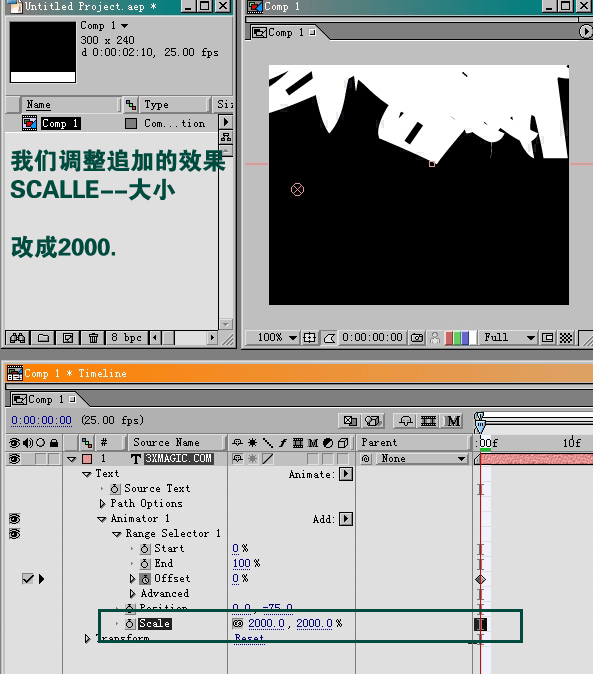Click the hide shy layers button in Timeline
This screenshot has width=593, height=674.
[406, 421]
